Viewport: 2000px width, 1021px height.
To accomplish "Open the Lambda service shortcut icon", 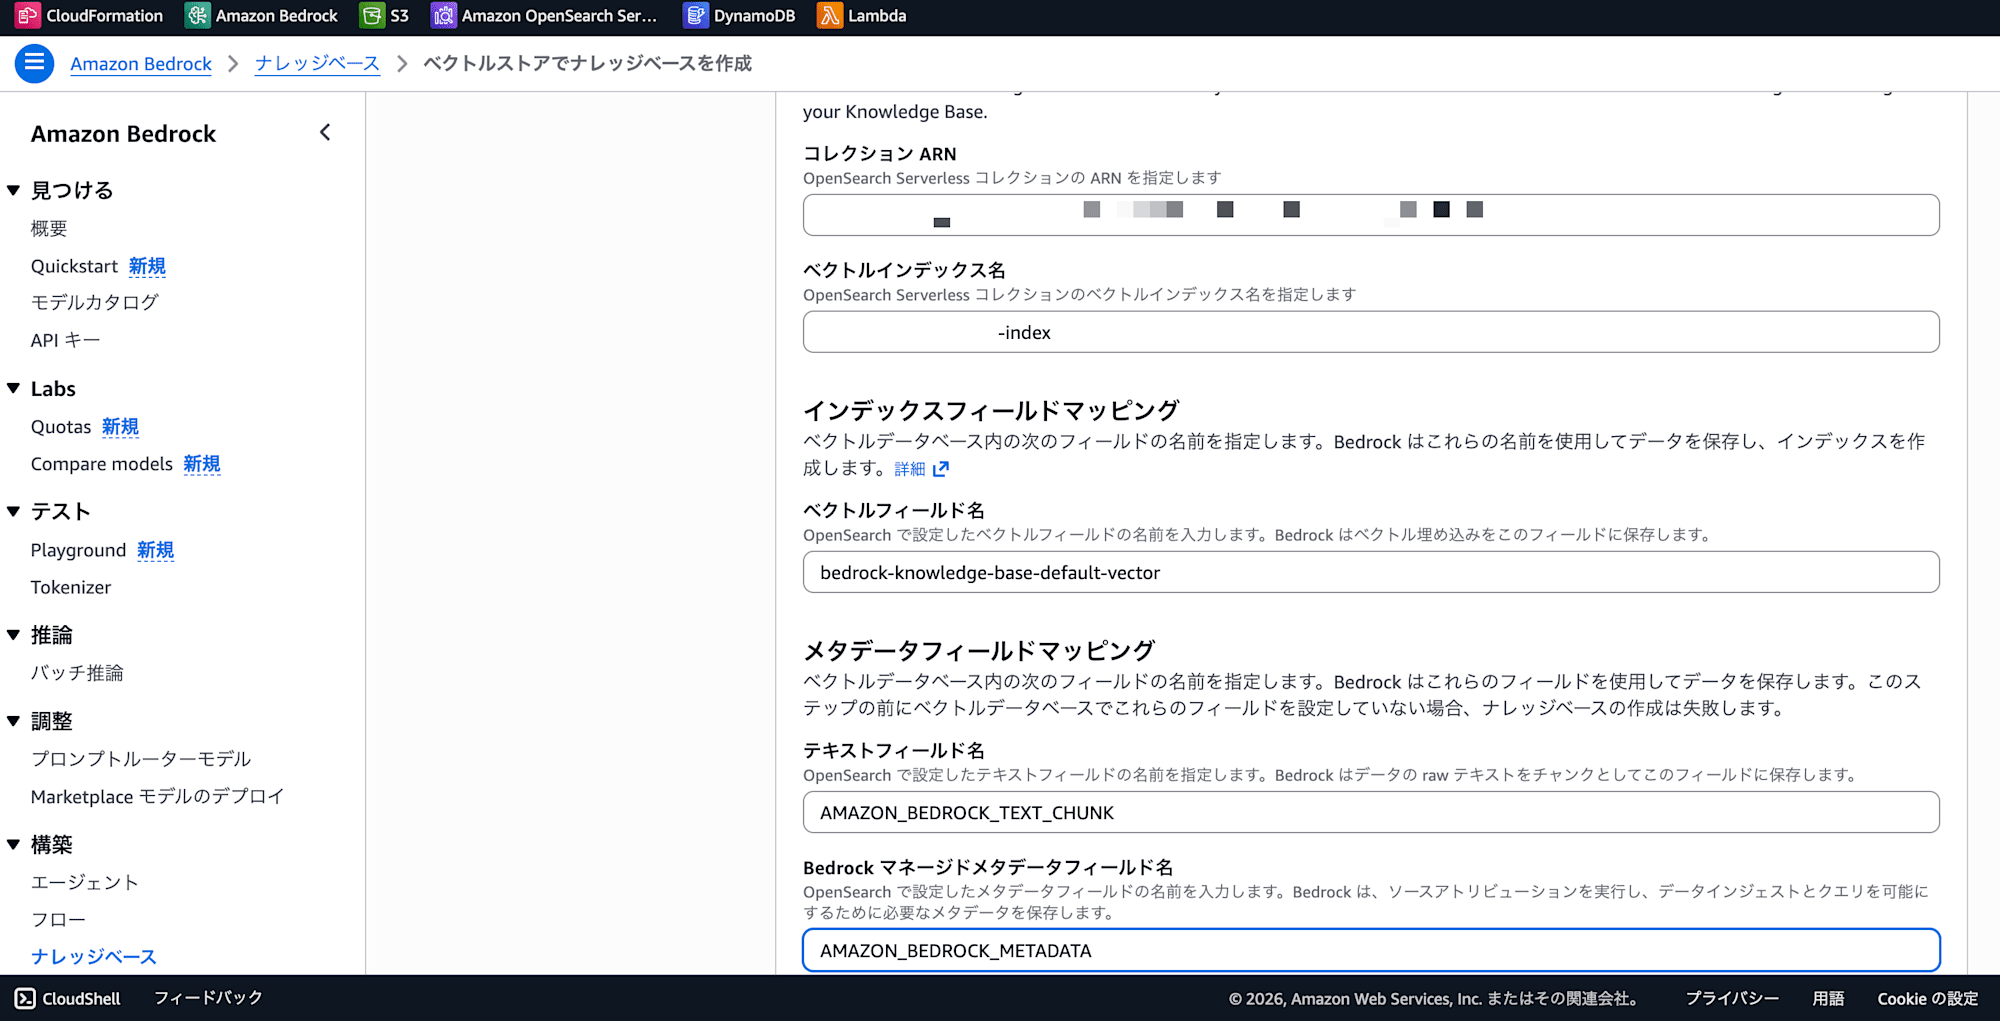I will 829,16.
